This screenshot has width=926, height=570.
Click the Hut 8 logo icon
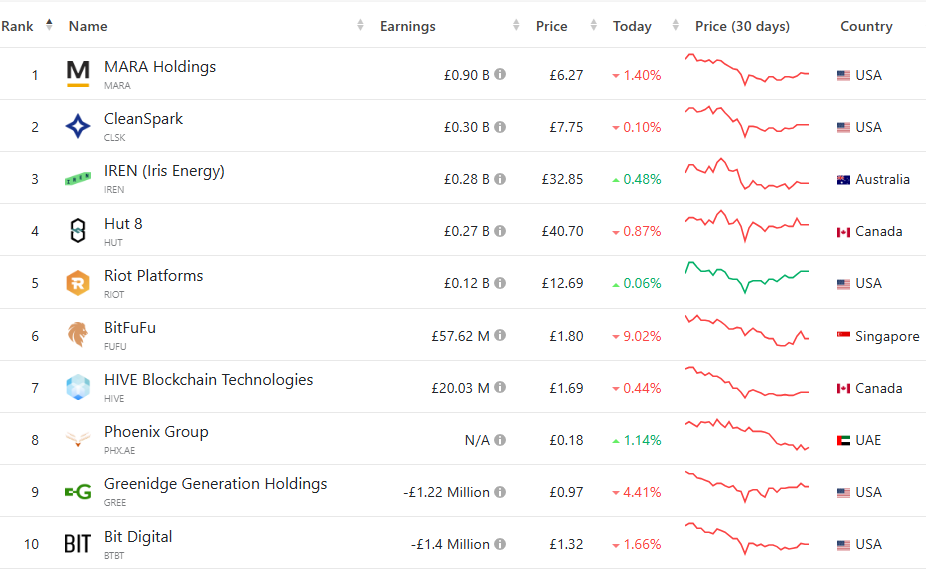(78, 231)
